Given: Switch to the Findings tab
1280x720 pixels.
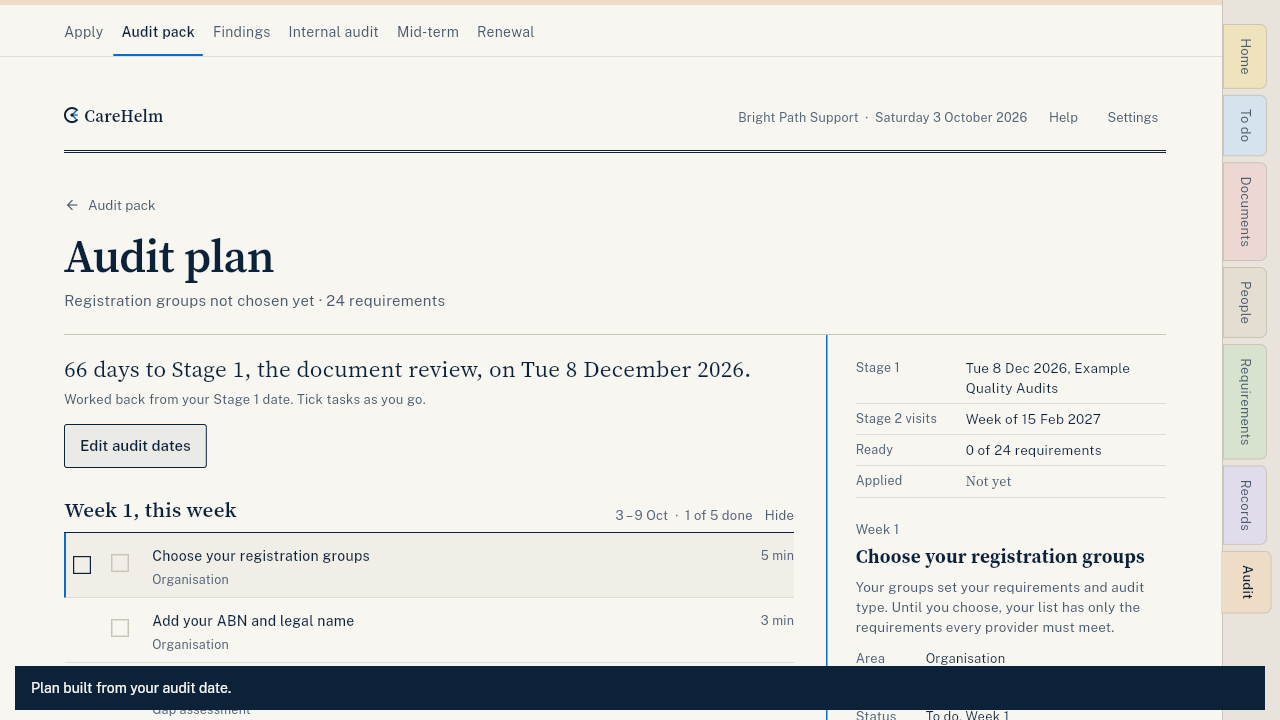Looking at the screenshot, I should [242, 32].
